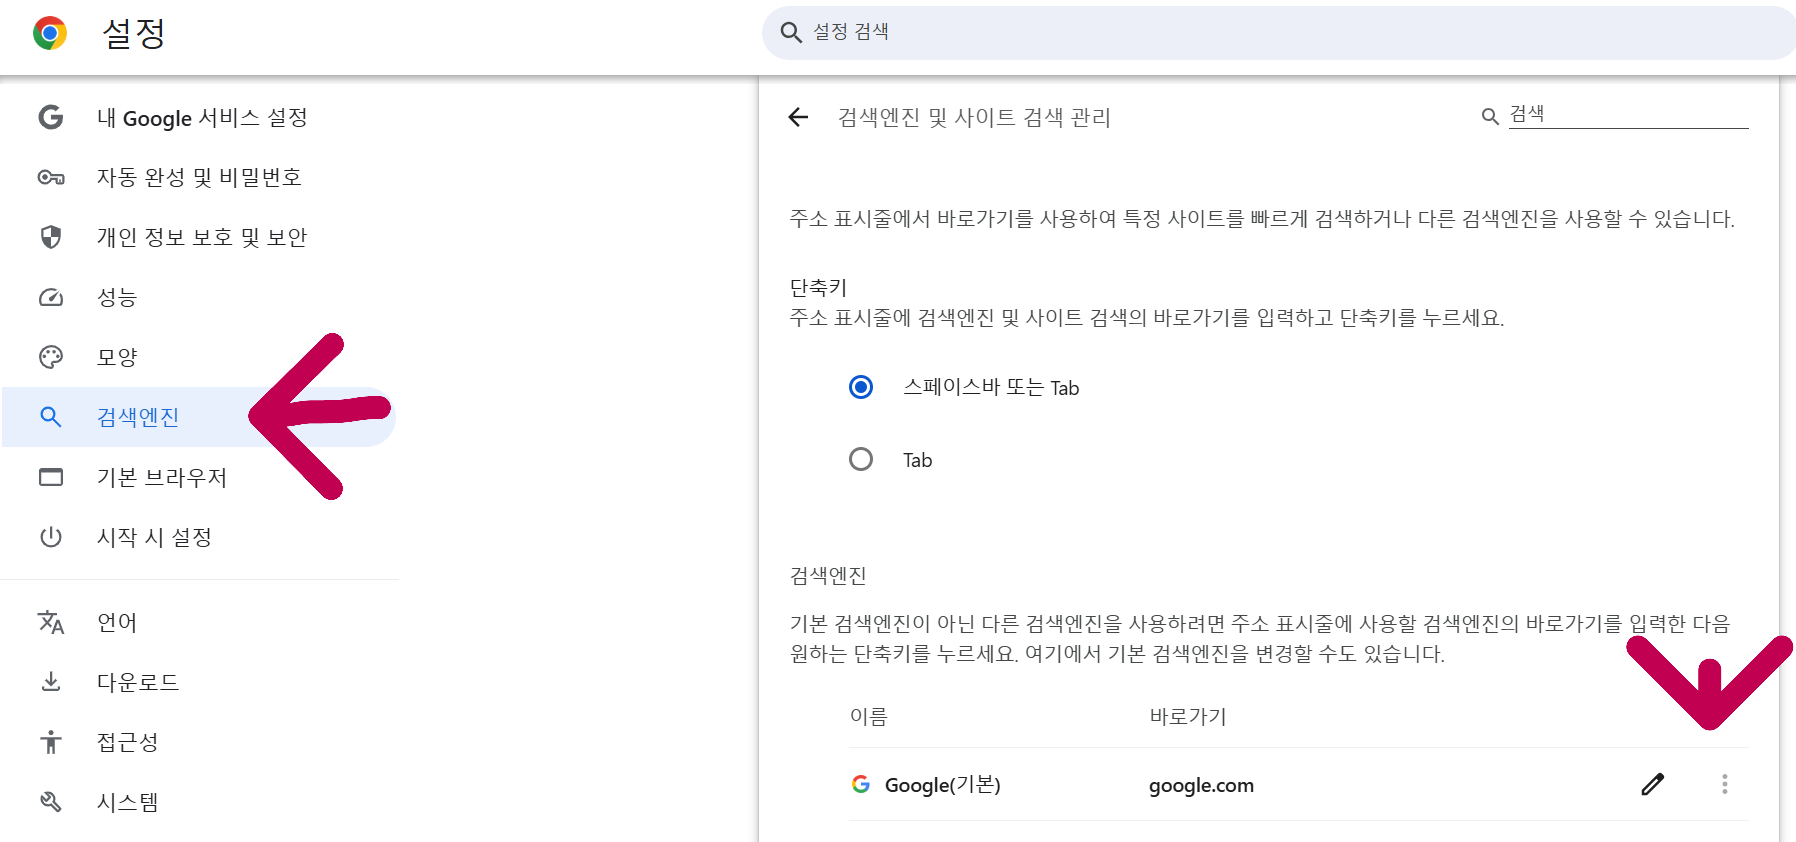Click the power icon for startup
This screenshot has width=1796, height=842.
click(51, 537)
